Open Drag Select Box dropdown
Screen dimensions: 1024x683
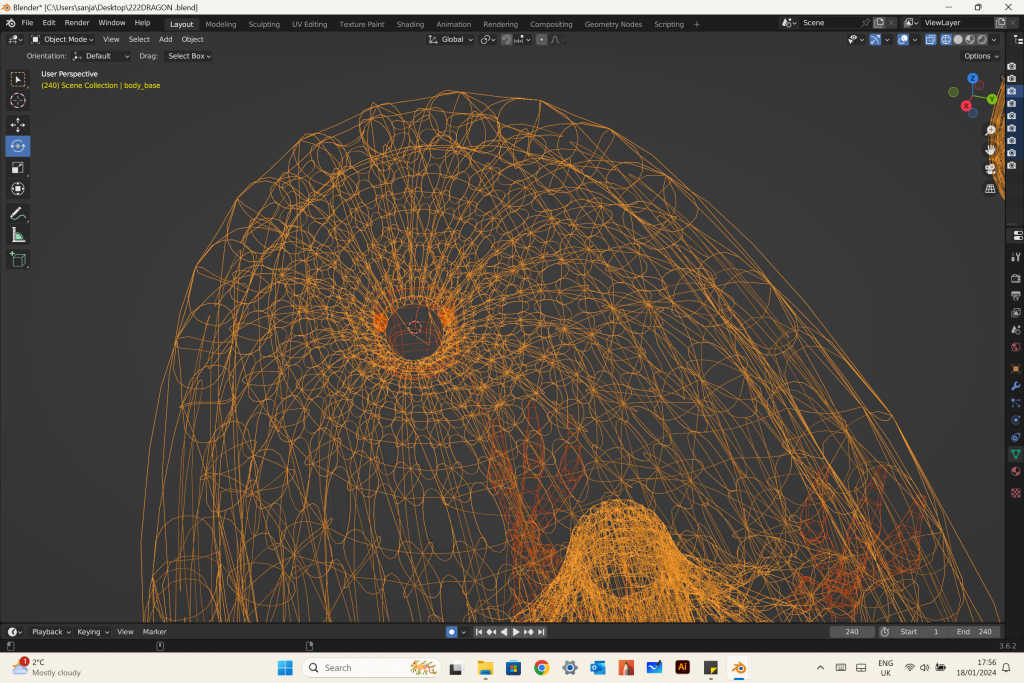click(x=189, y=56)
